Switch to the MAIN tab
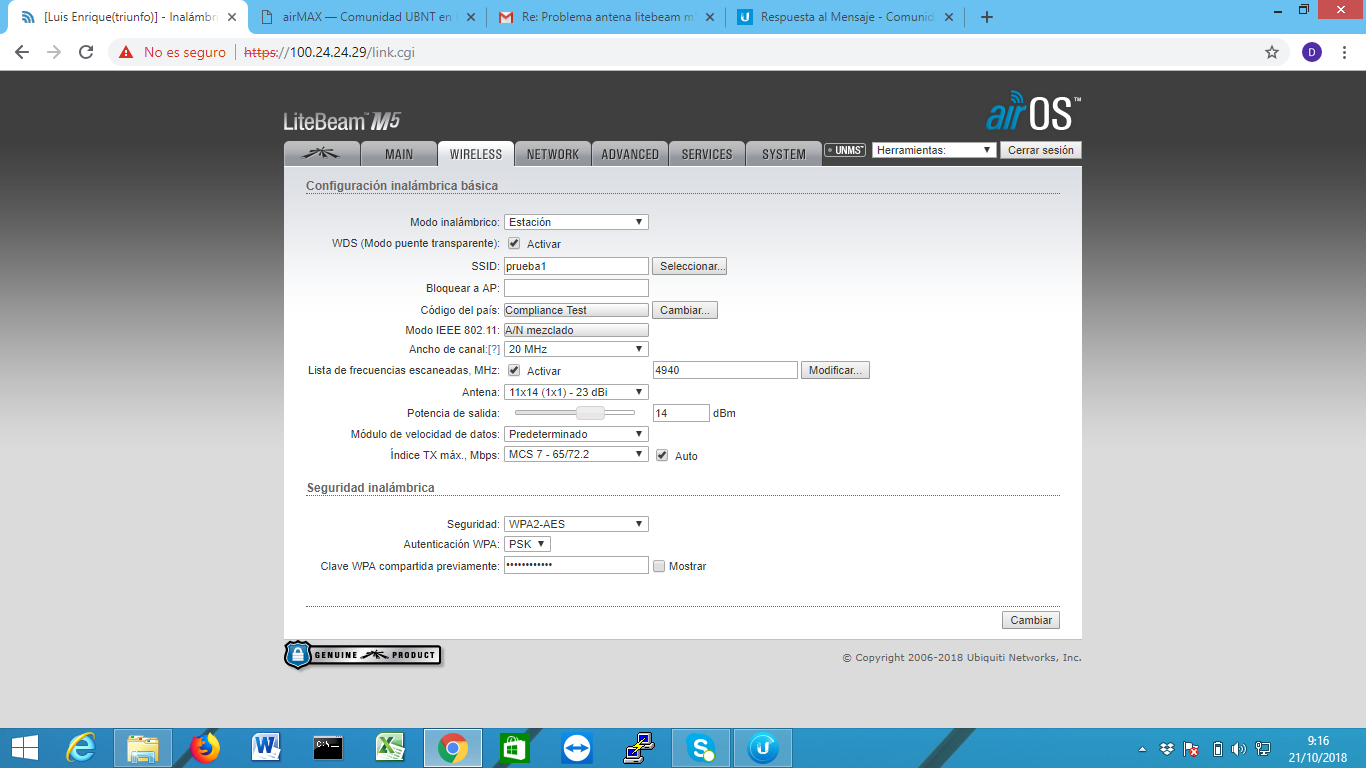Viewport: 1366px width, 768px height. pyautogui.click(x=399, y=154)
